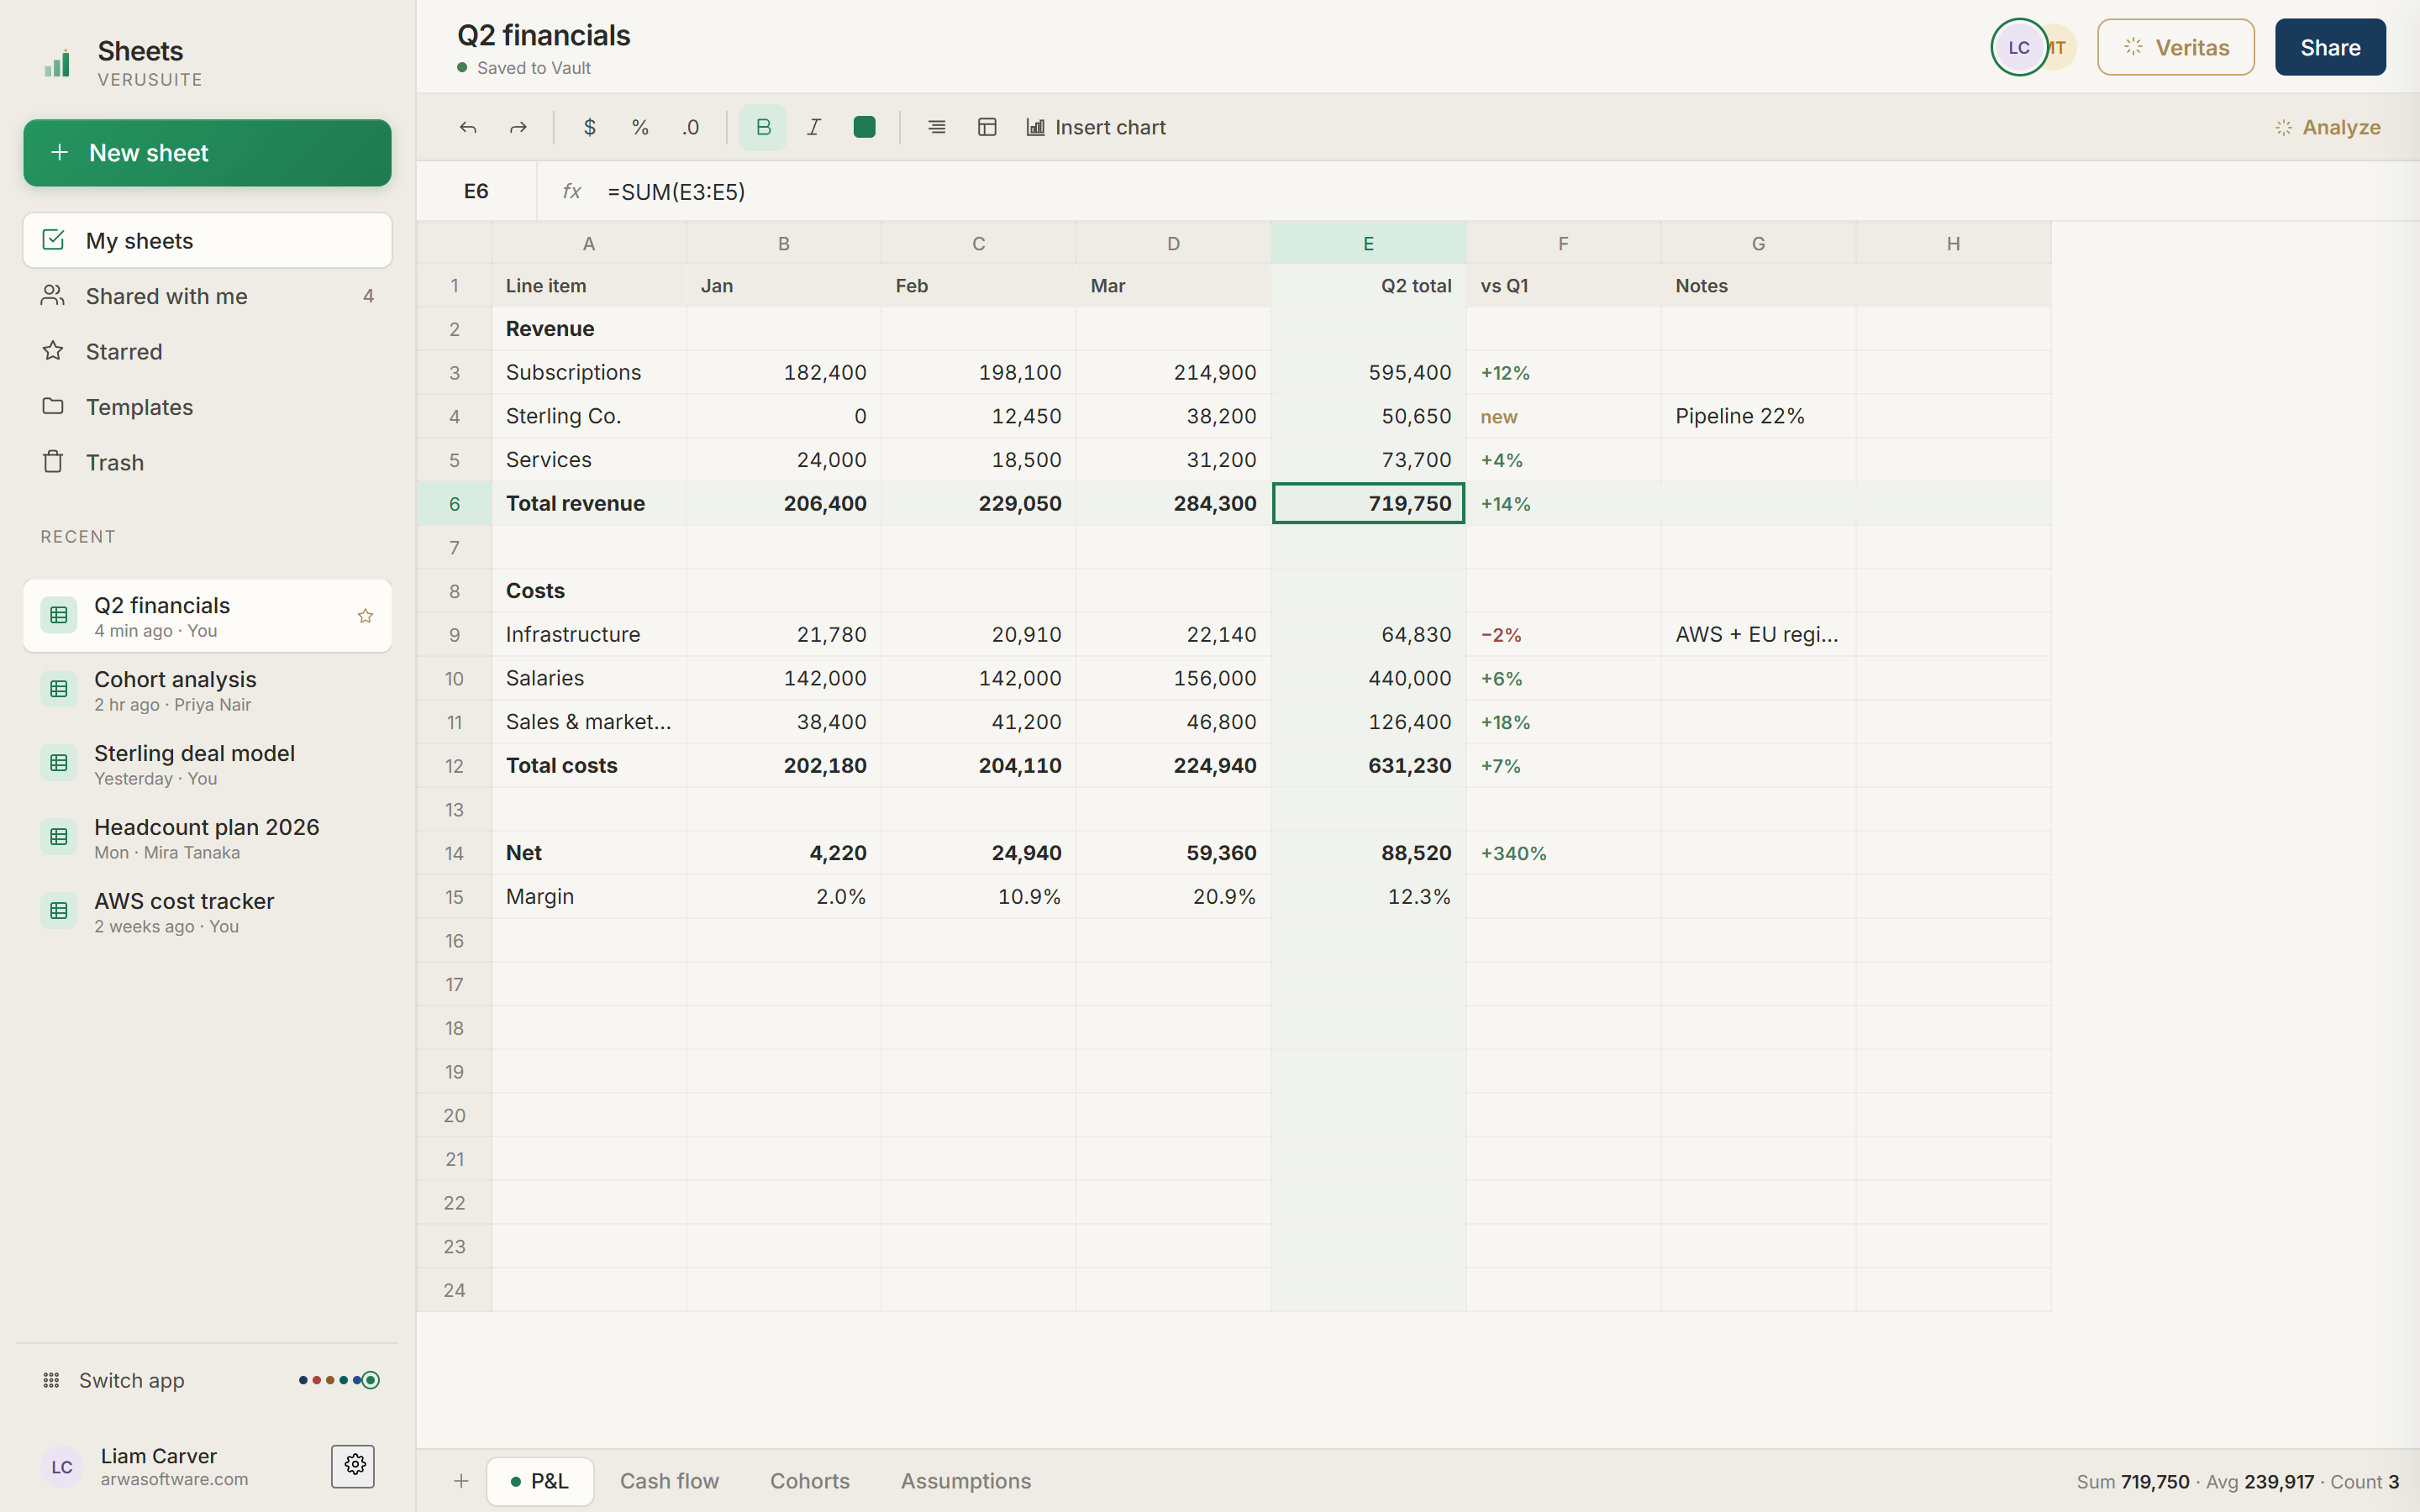Screen dimensions: 2420x1512
Task: Click the 'AWS + EU regi...' note cell
Action: click(1758, 634)
